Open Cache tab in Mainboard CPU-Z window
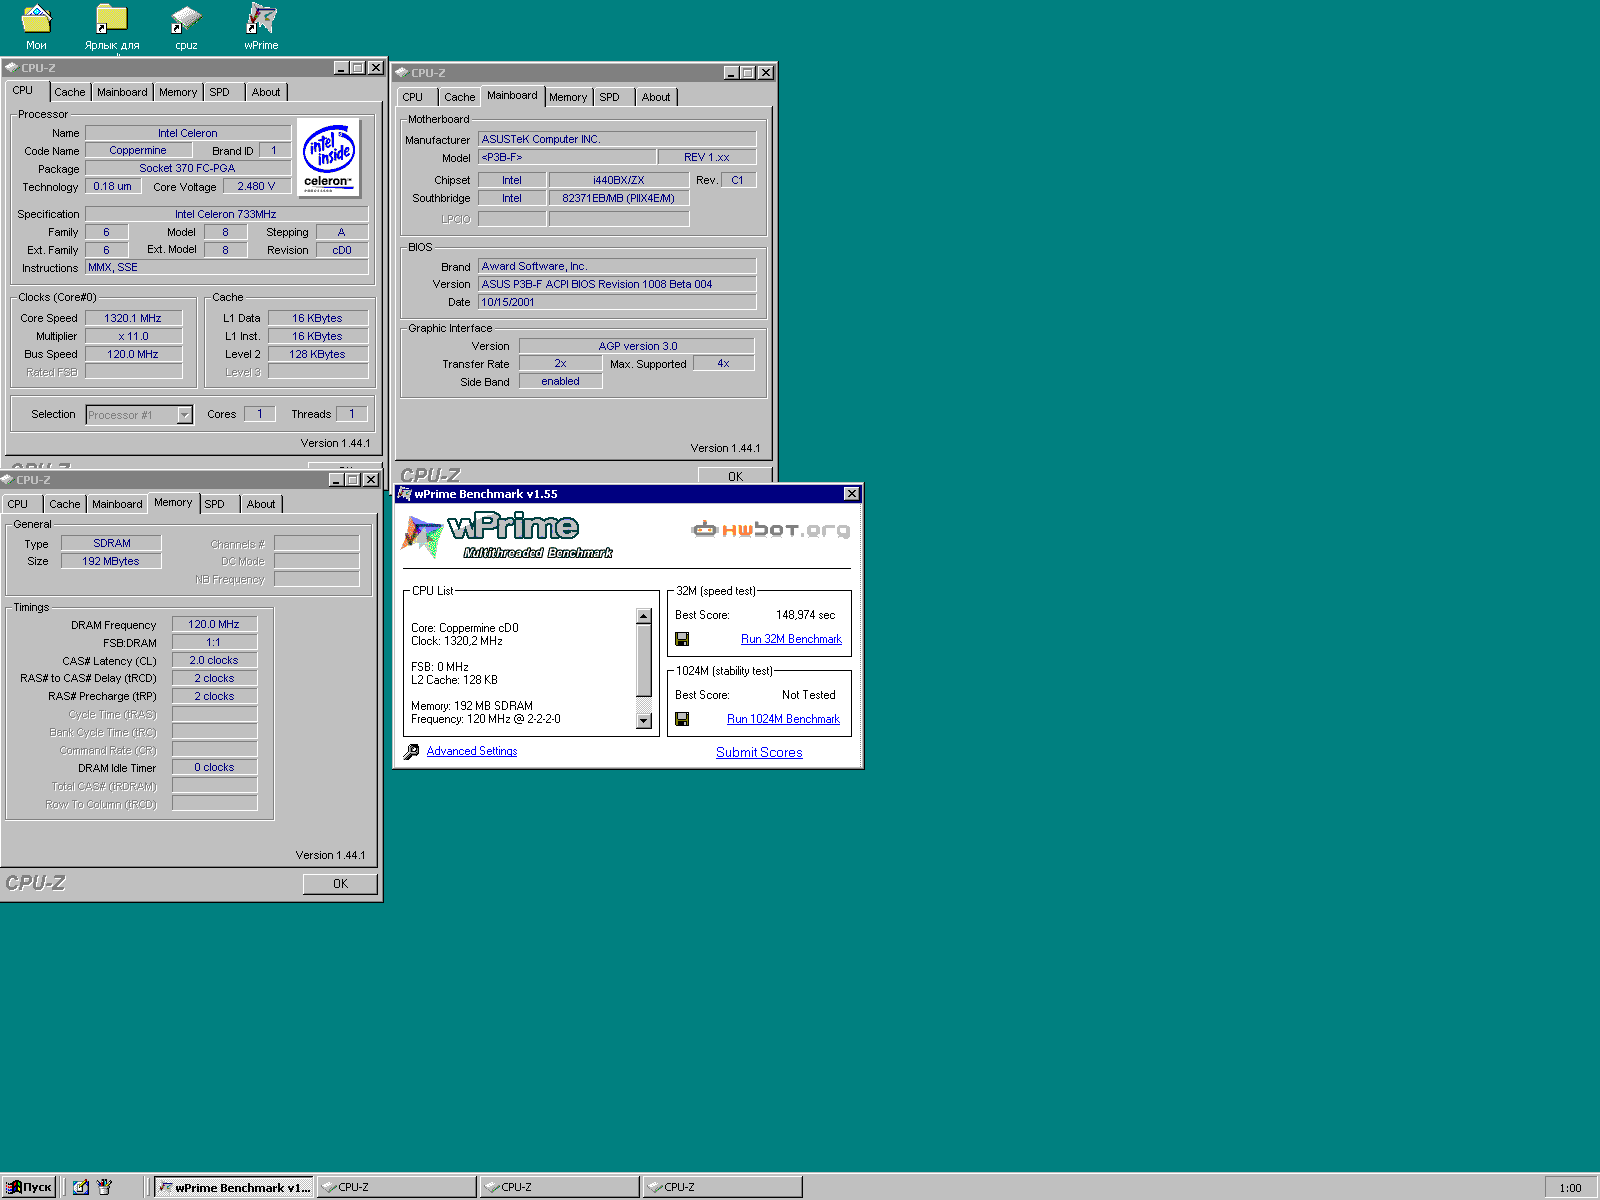Image resolution: width=1600 pixels, height=1200 pixels. coord(460,97)
